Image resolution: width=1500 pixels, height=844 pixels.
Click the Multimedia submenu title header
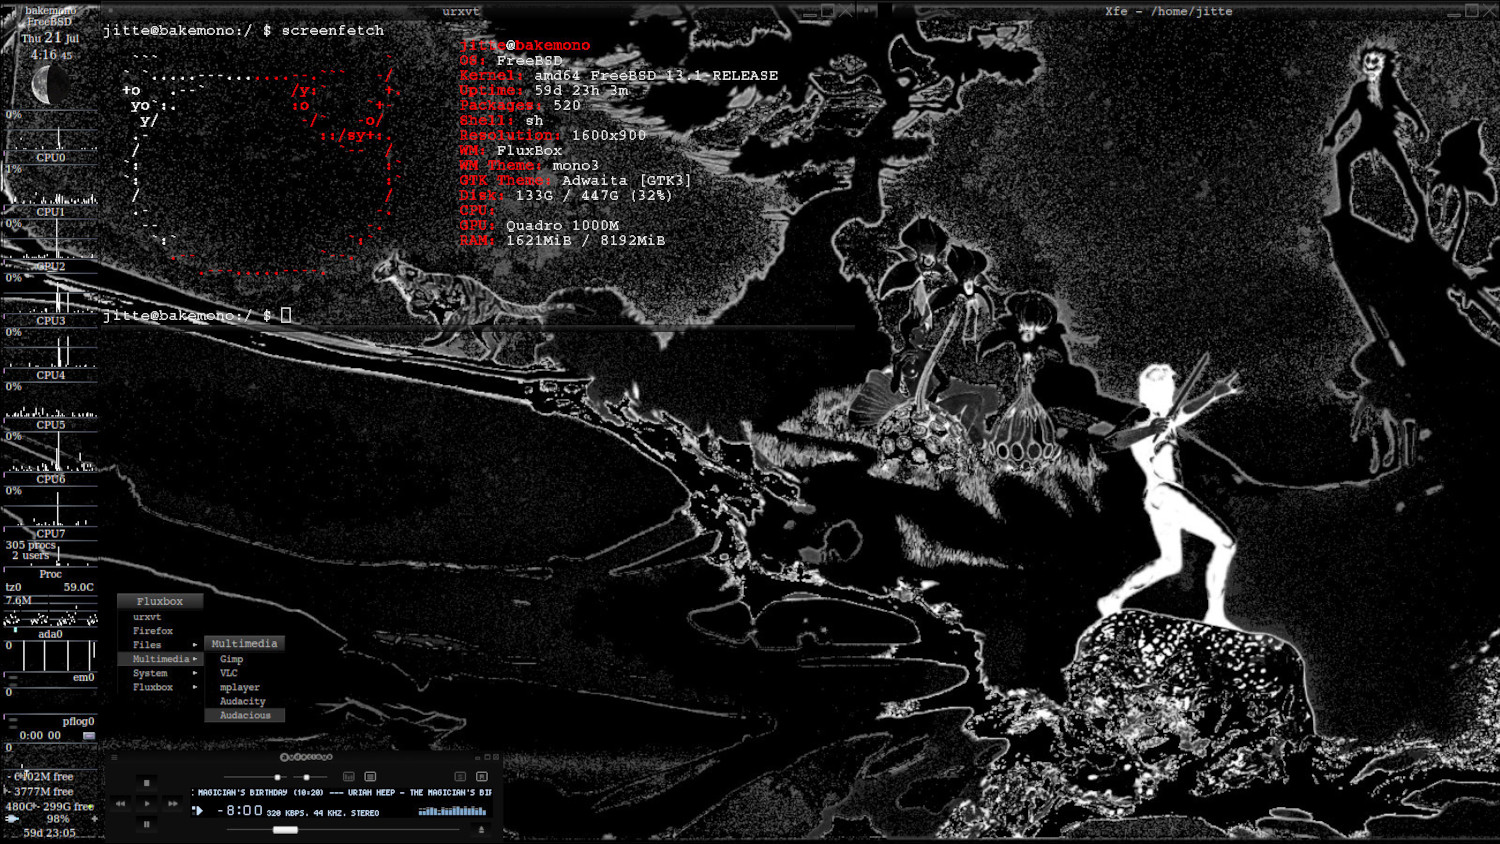[x=244, y=643]
